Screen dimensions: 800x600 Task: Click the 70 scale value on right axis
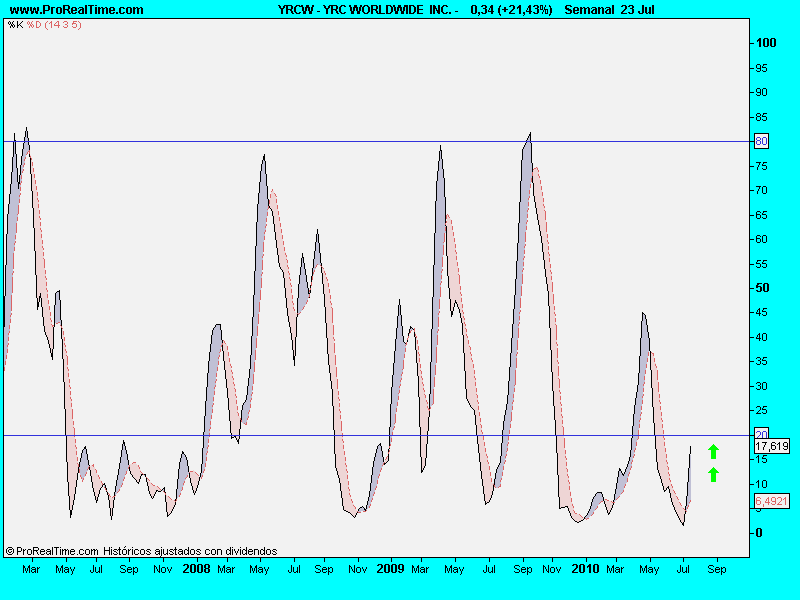(x=761, y=190)
